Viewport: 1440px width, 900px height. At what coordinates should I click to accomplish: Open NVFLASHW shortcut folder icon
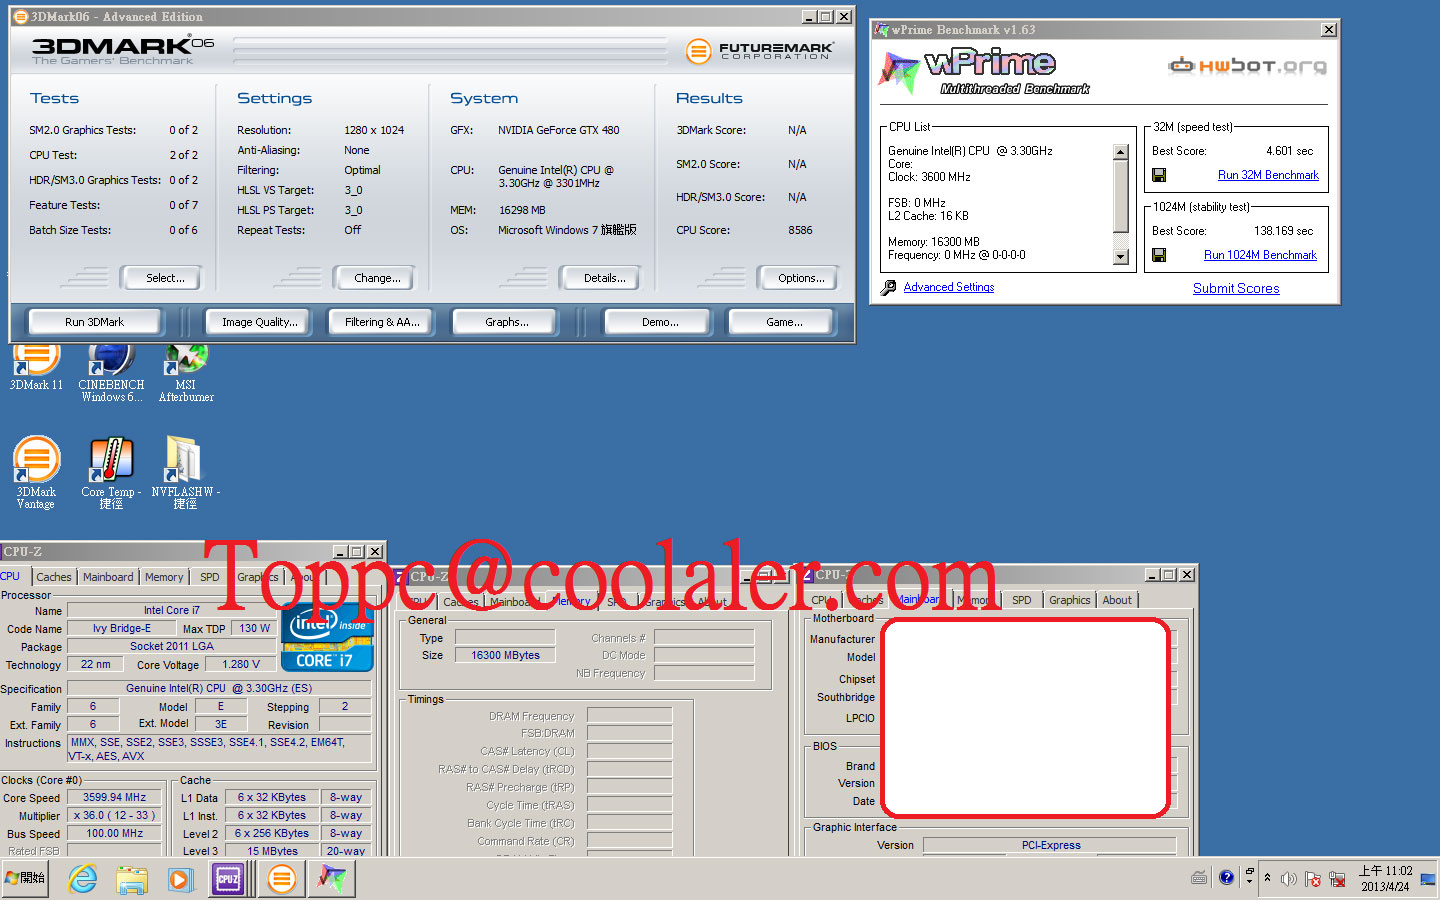tap(185, 473)
